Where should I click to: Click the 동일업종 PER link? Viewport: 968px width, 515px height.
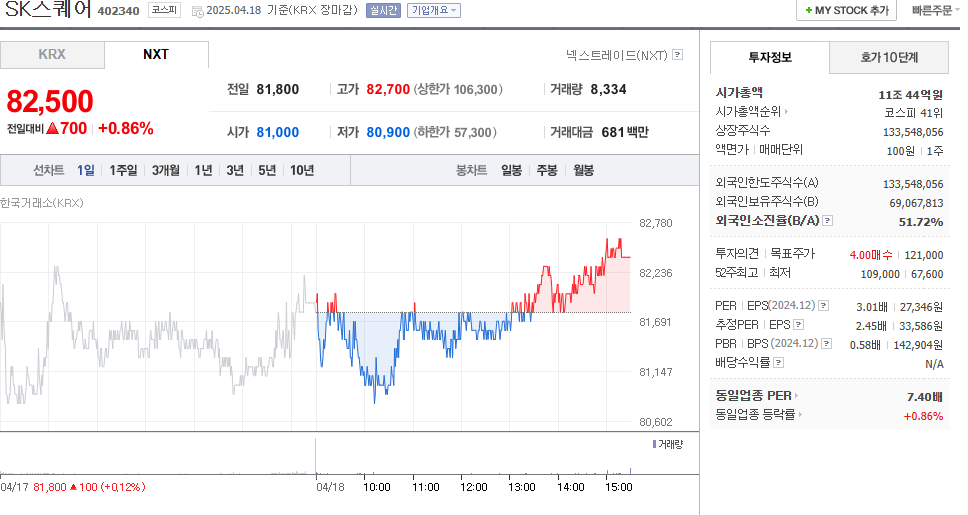[753, 396]
